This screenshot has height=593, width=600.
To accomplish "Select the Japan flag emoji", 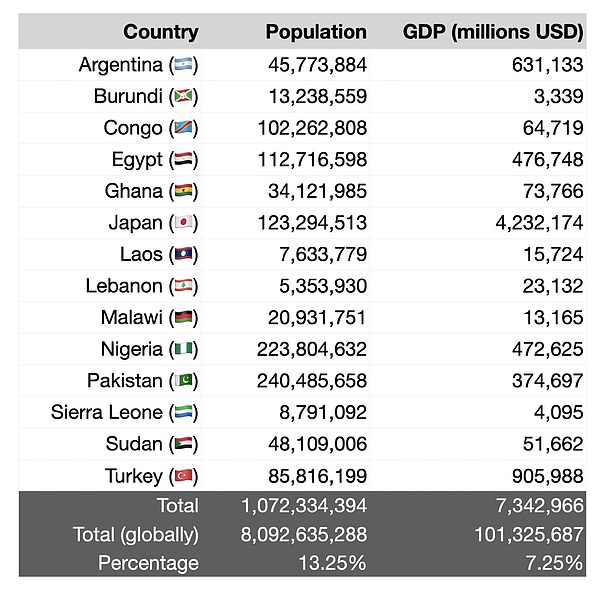I will pos(183,223).
